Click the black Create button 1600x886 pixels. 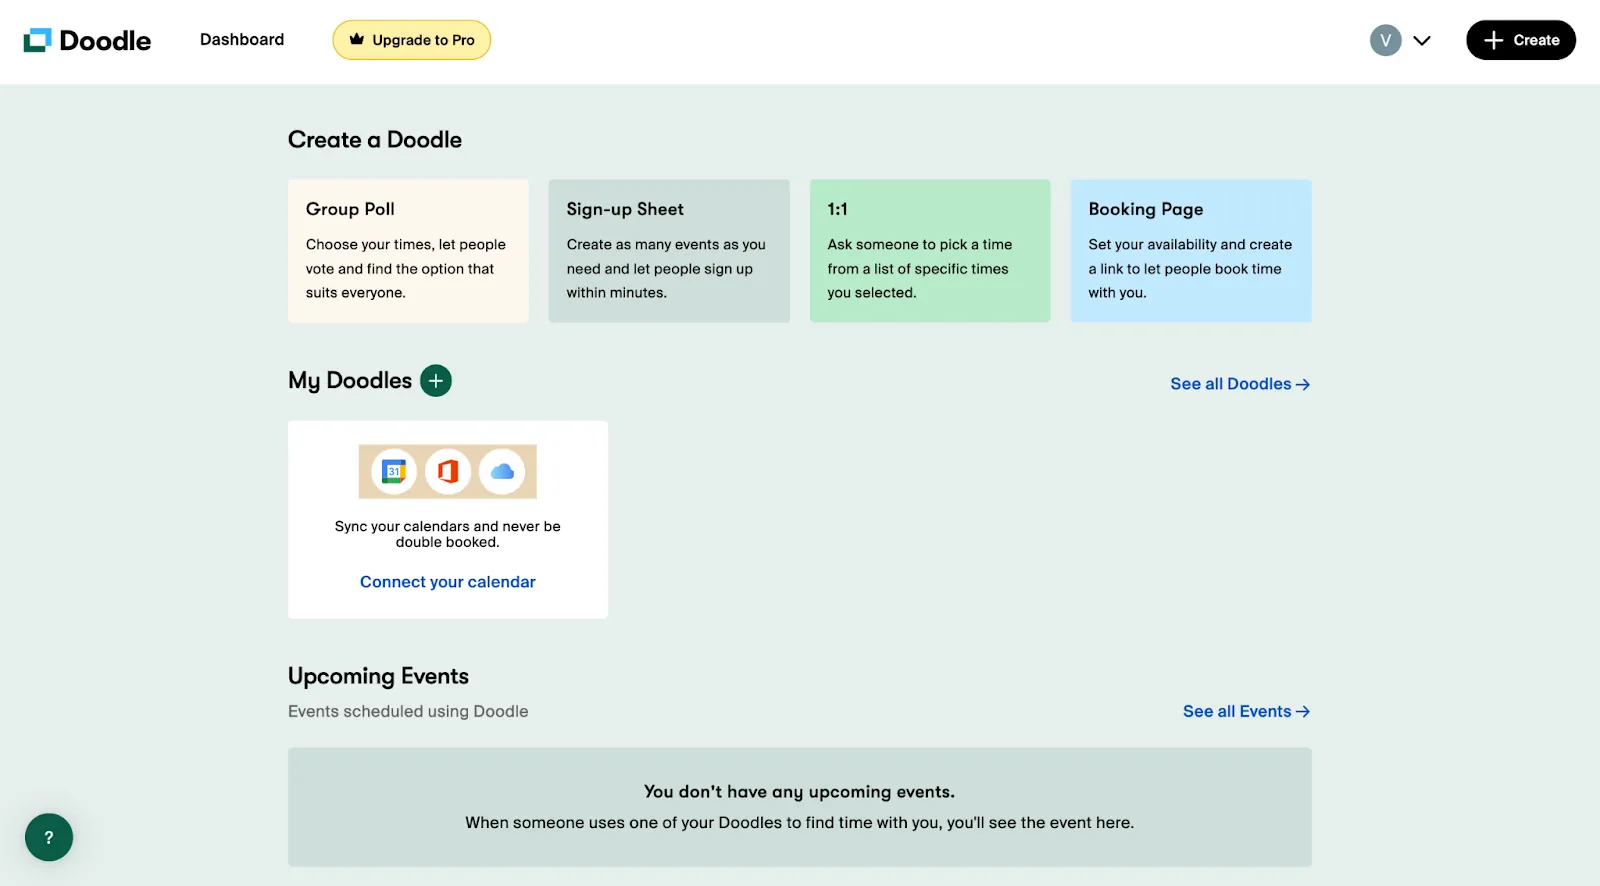[x=1521, y=40]
